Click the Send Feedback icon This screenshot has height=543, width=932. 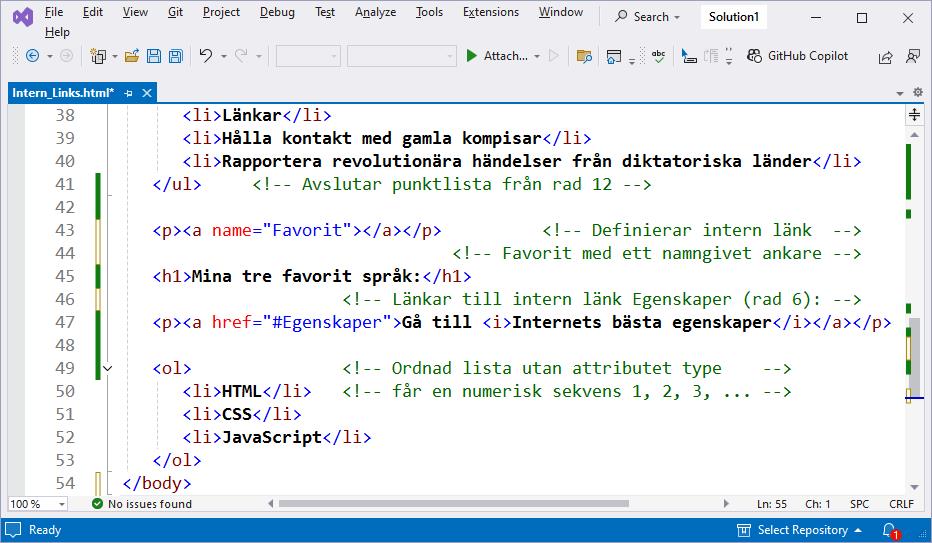tap(912, 57)
